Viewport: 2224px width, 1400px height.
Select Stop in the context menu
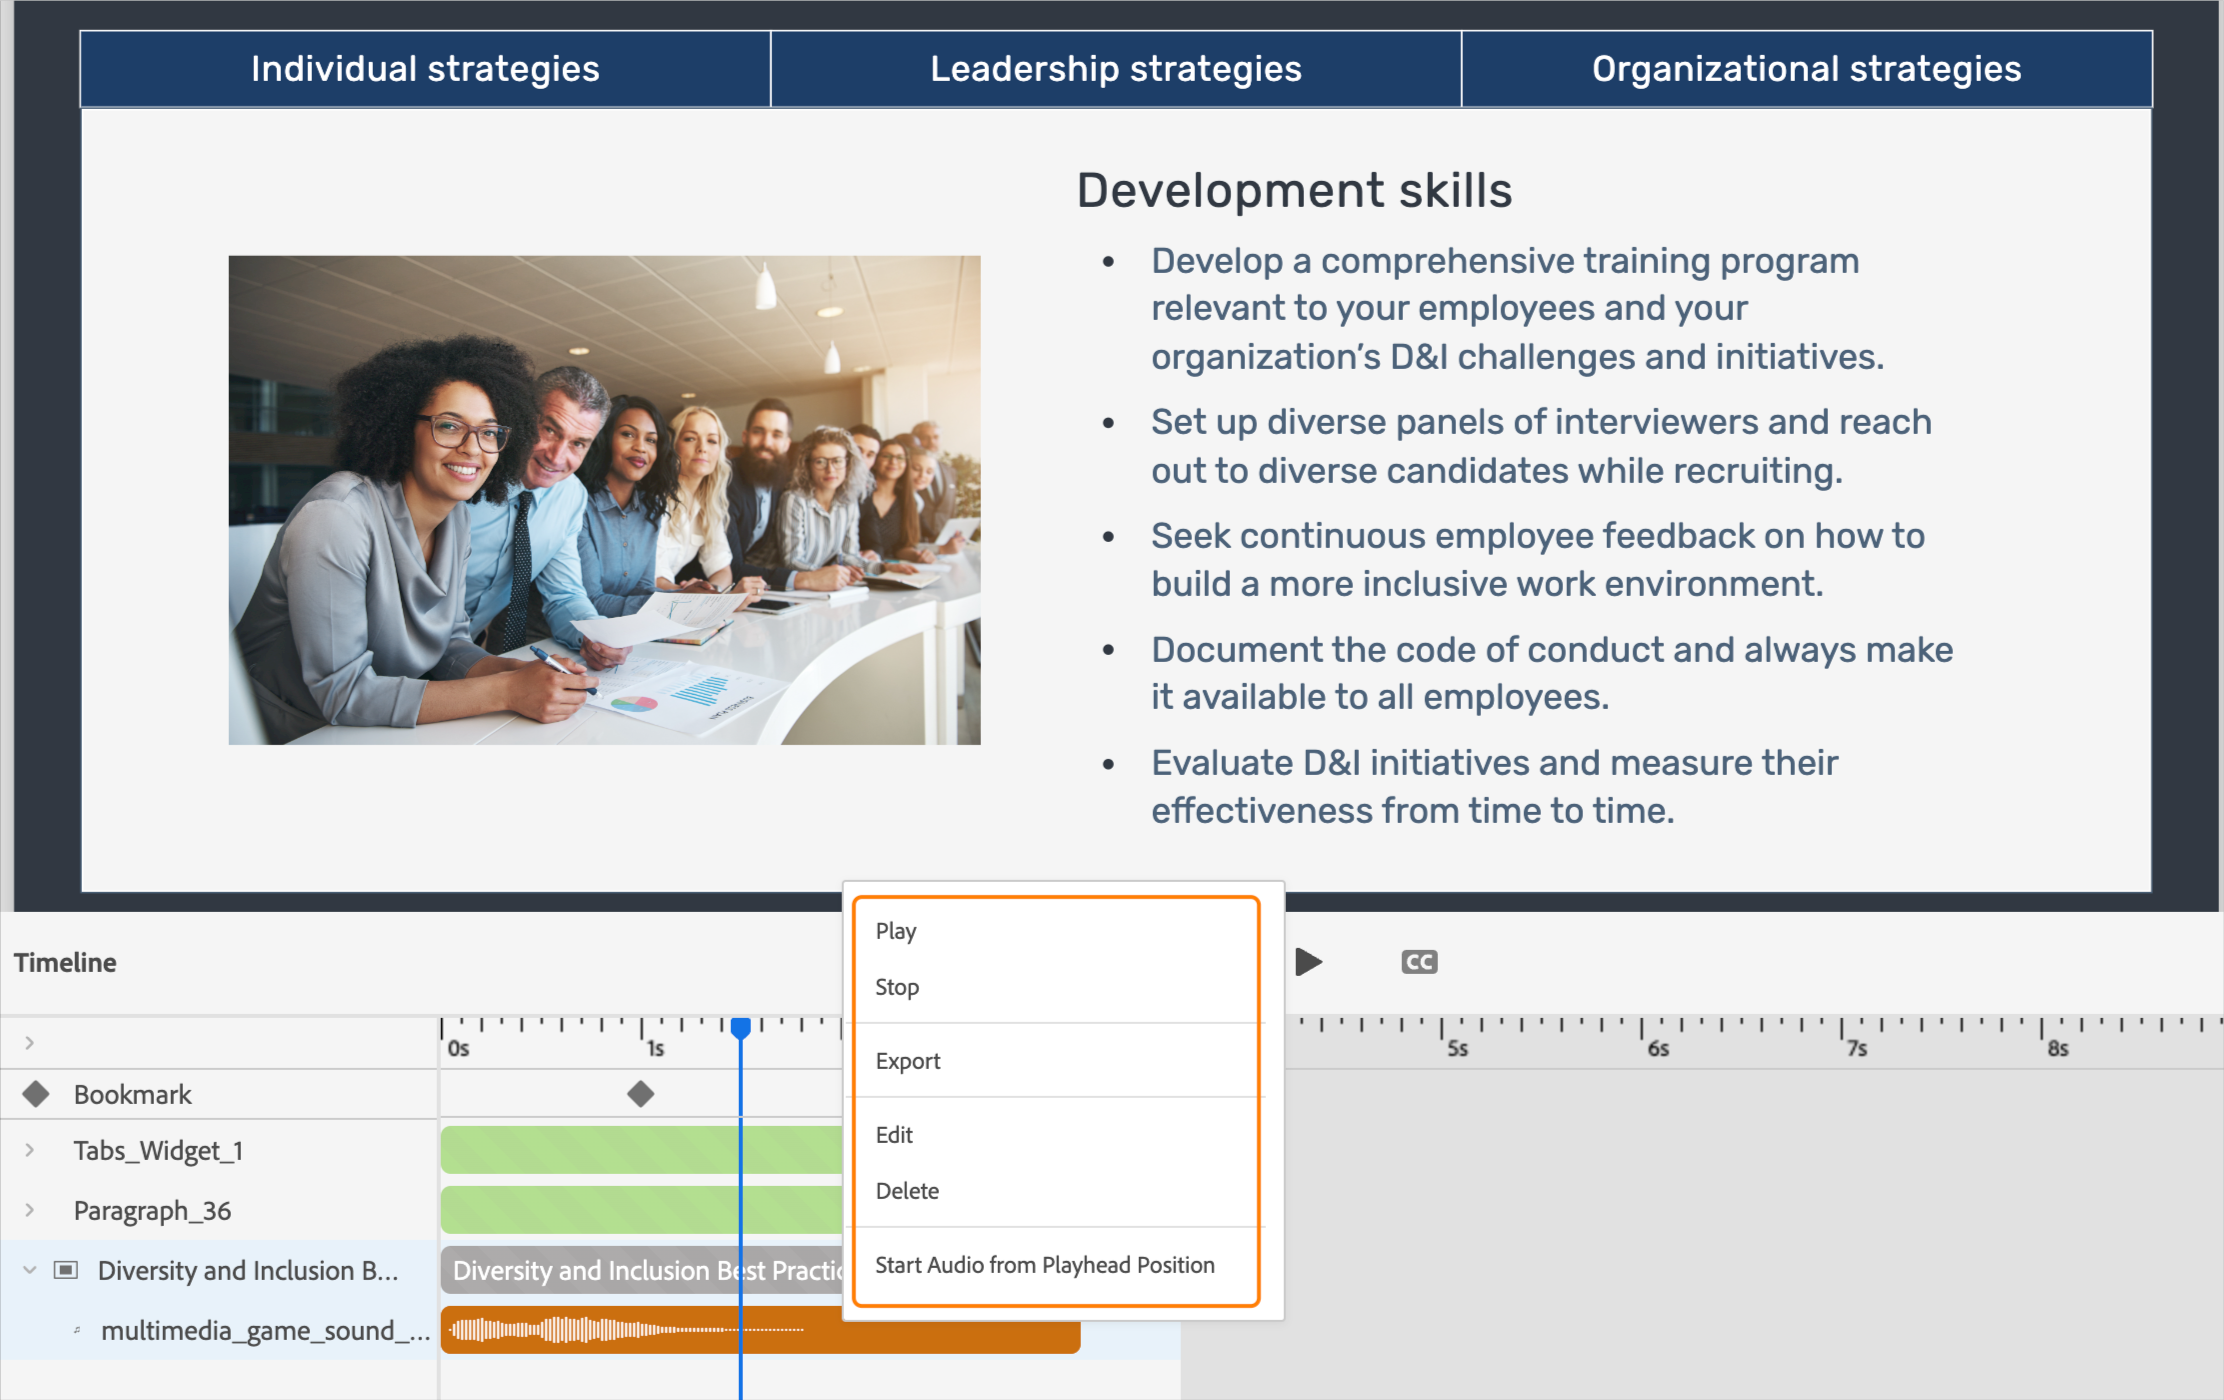click(x=896, y=987)
